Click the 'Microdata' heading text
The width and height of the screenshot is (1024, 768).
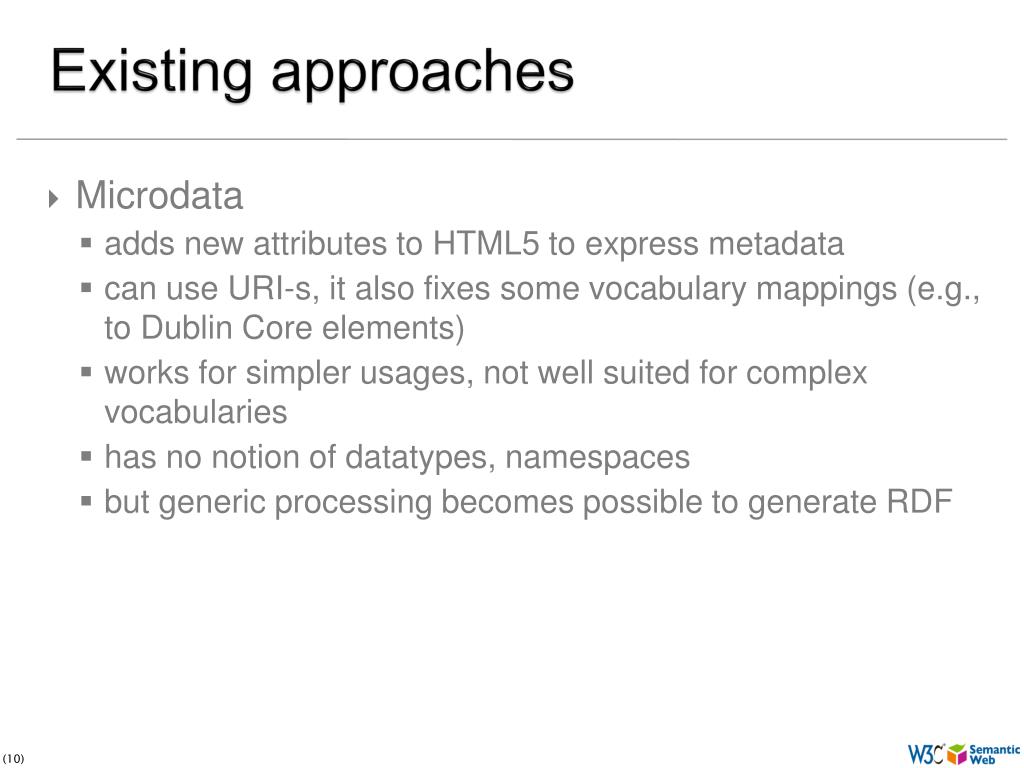click(x=159, y=195)
